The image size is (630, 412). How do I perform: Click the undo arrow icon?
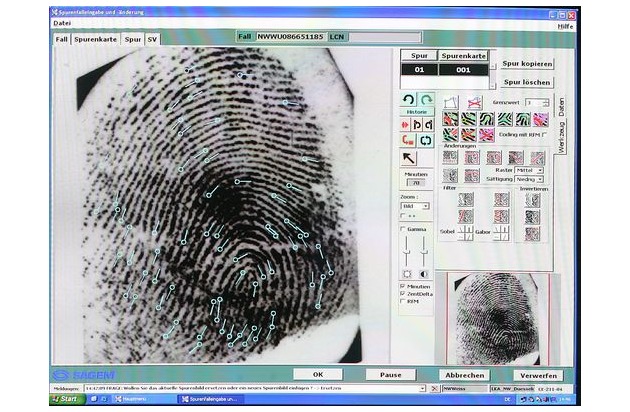point(408,101)
